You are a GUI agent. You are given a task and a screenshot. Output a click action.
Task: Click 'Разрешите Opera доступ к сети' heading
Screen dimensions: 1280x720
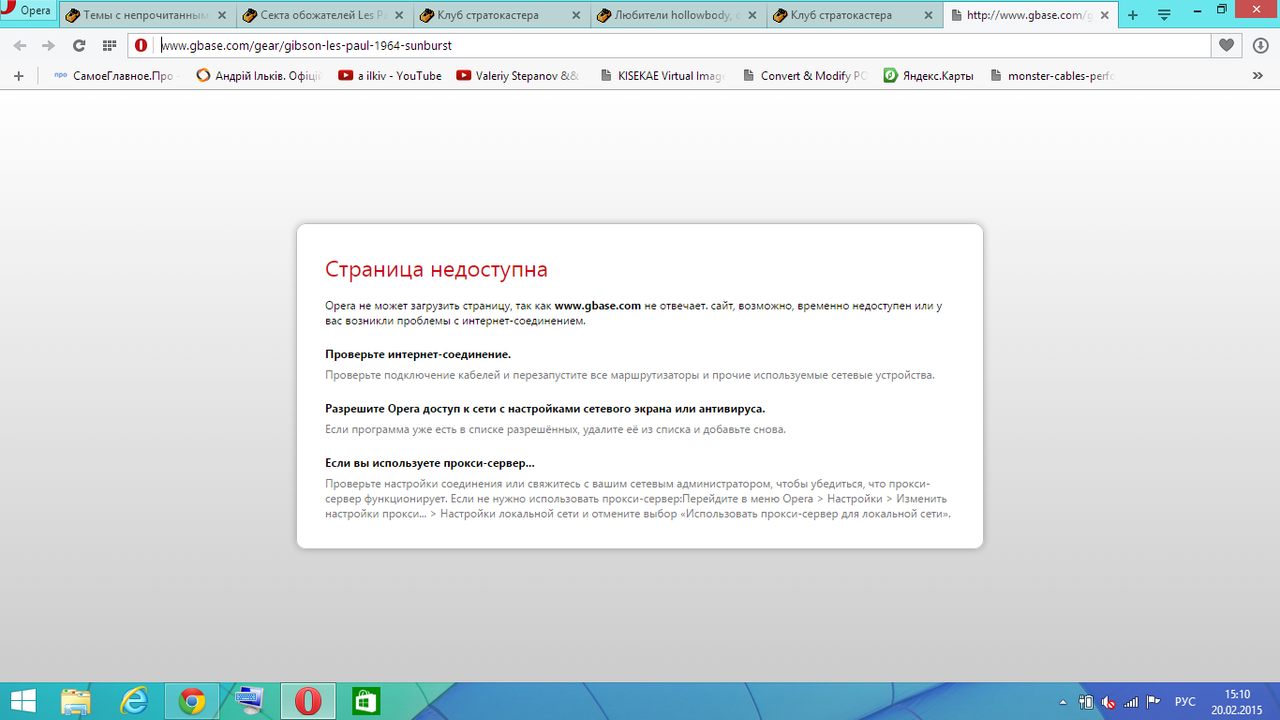click(x=545, y=409)
